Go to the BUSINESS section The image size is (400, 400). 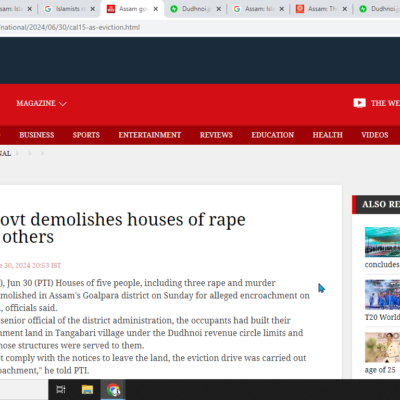(x=37, y=135)
